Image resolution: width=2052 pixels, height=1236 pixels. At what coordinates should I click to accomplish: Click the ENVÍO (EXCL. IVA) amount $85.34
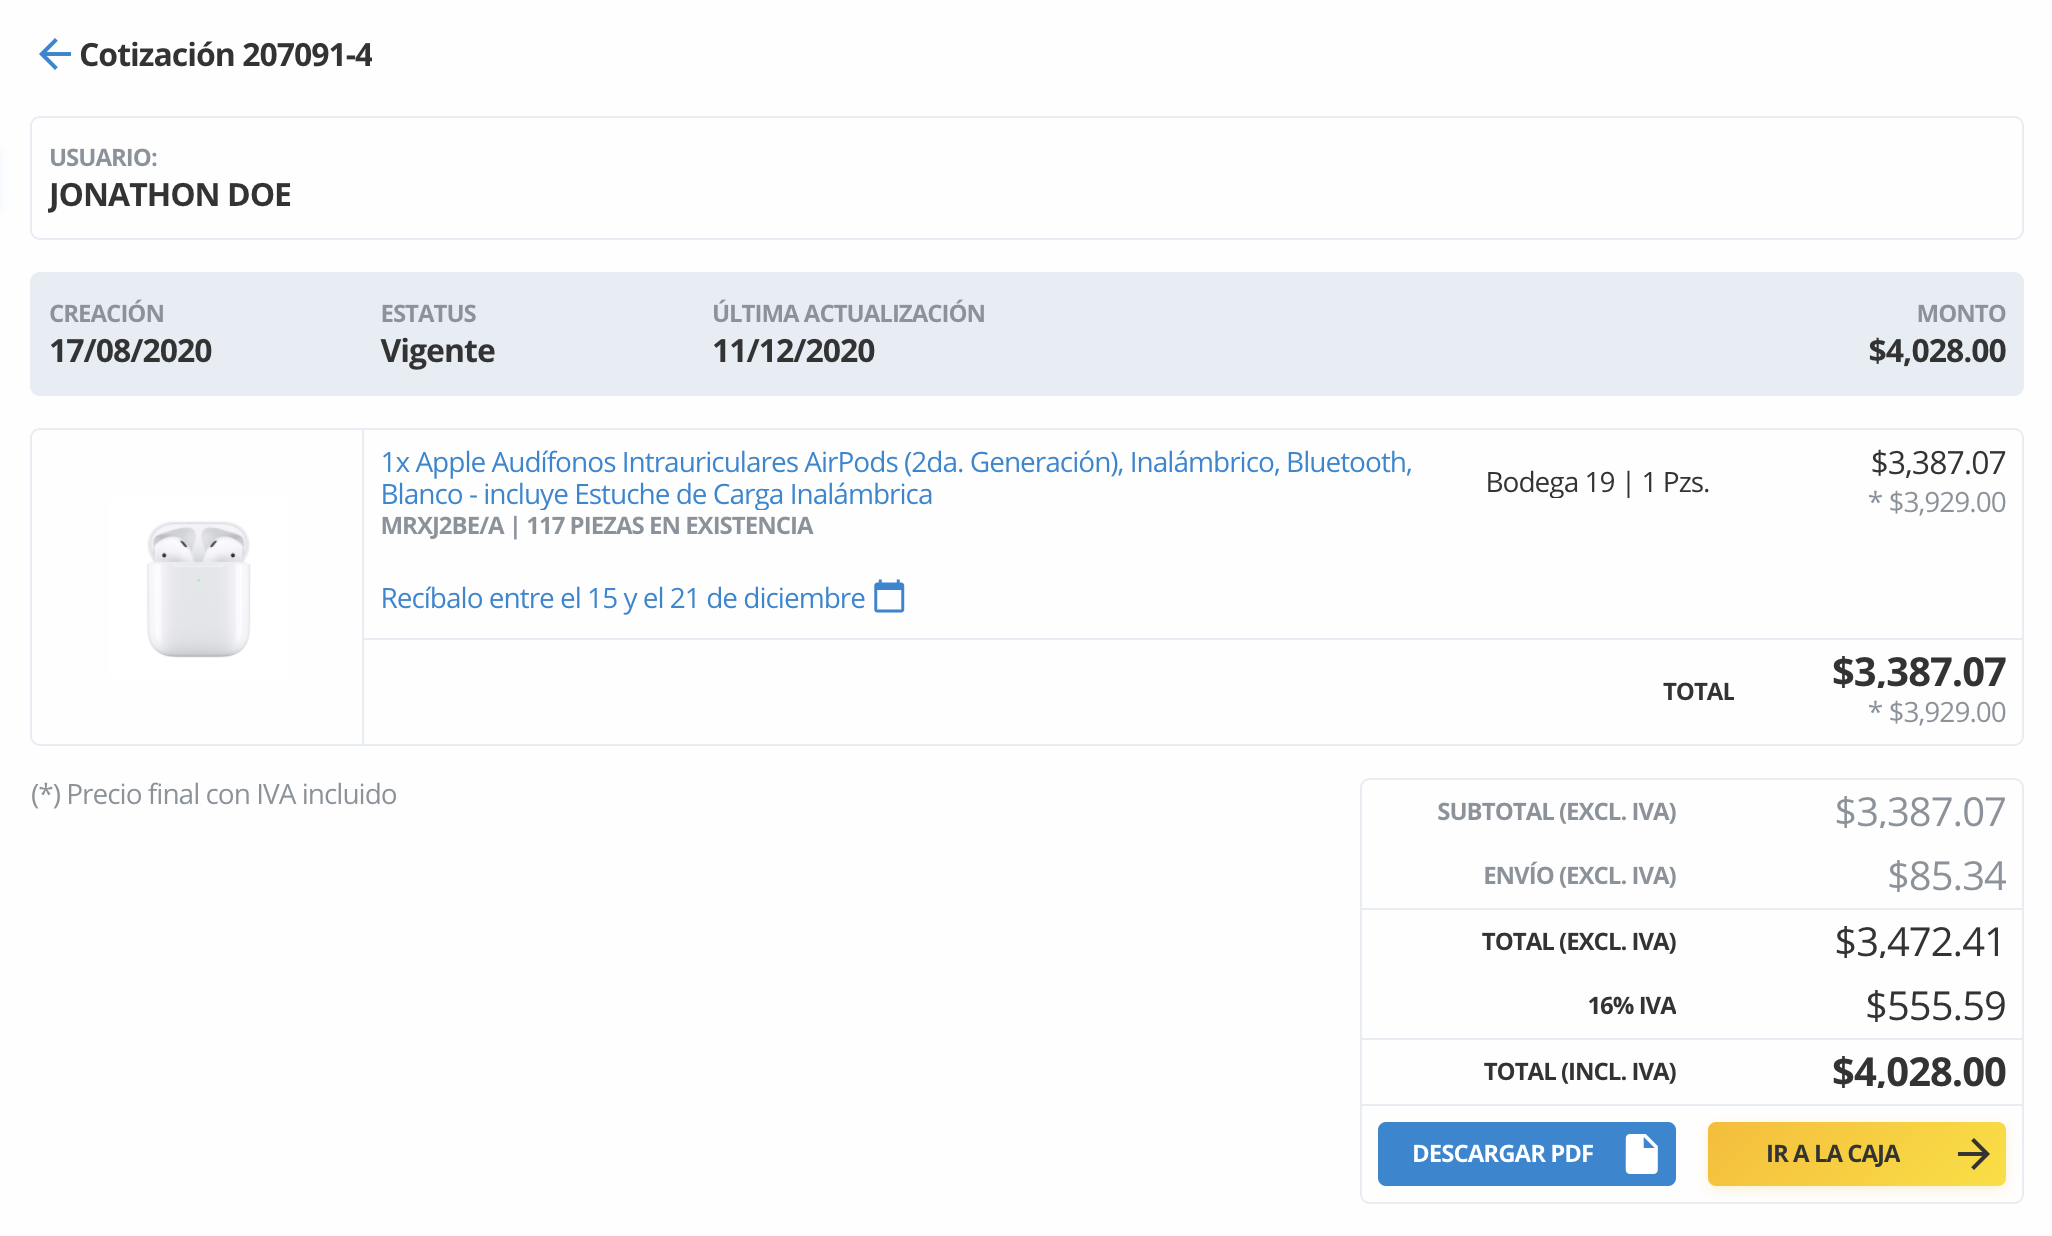click(x=1945, y=876)
